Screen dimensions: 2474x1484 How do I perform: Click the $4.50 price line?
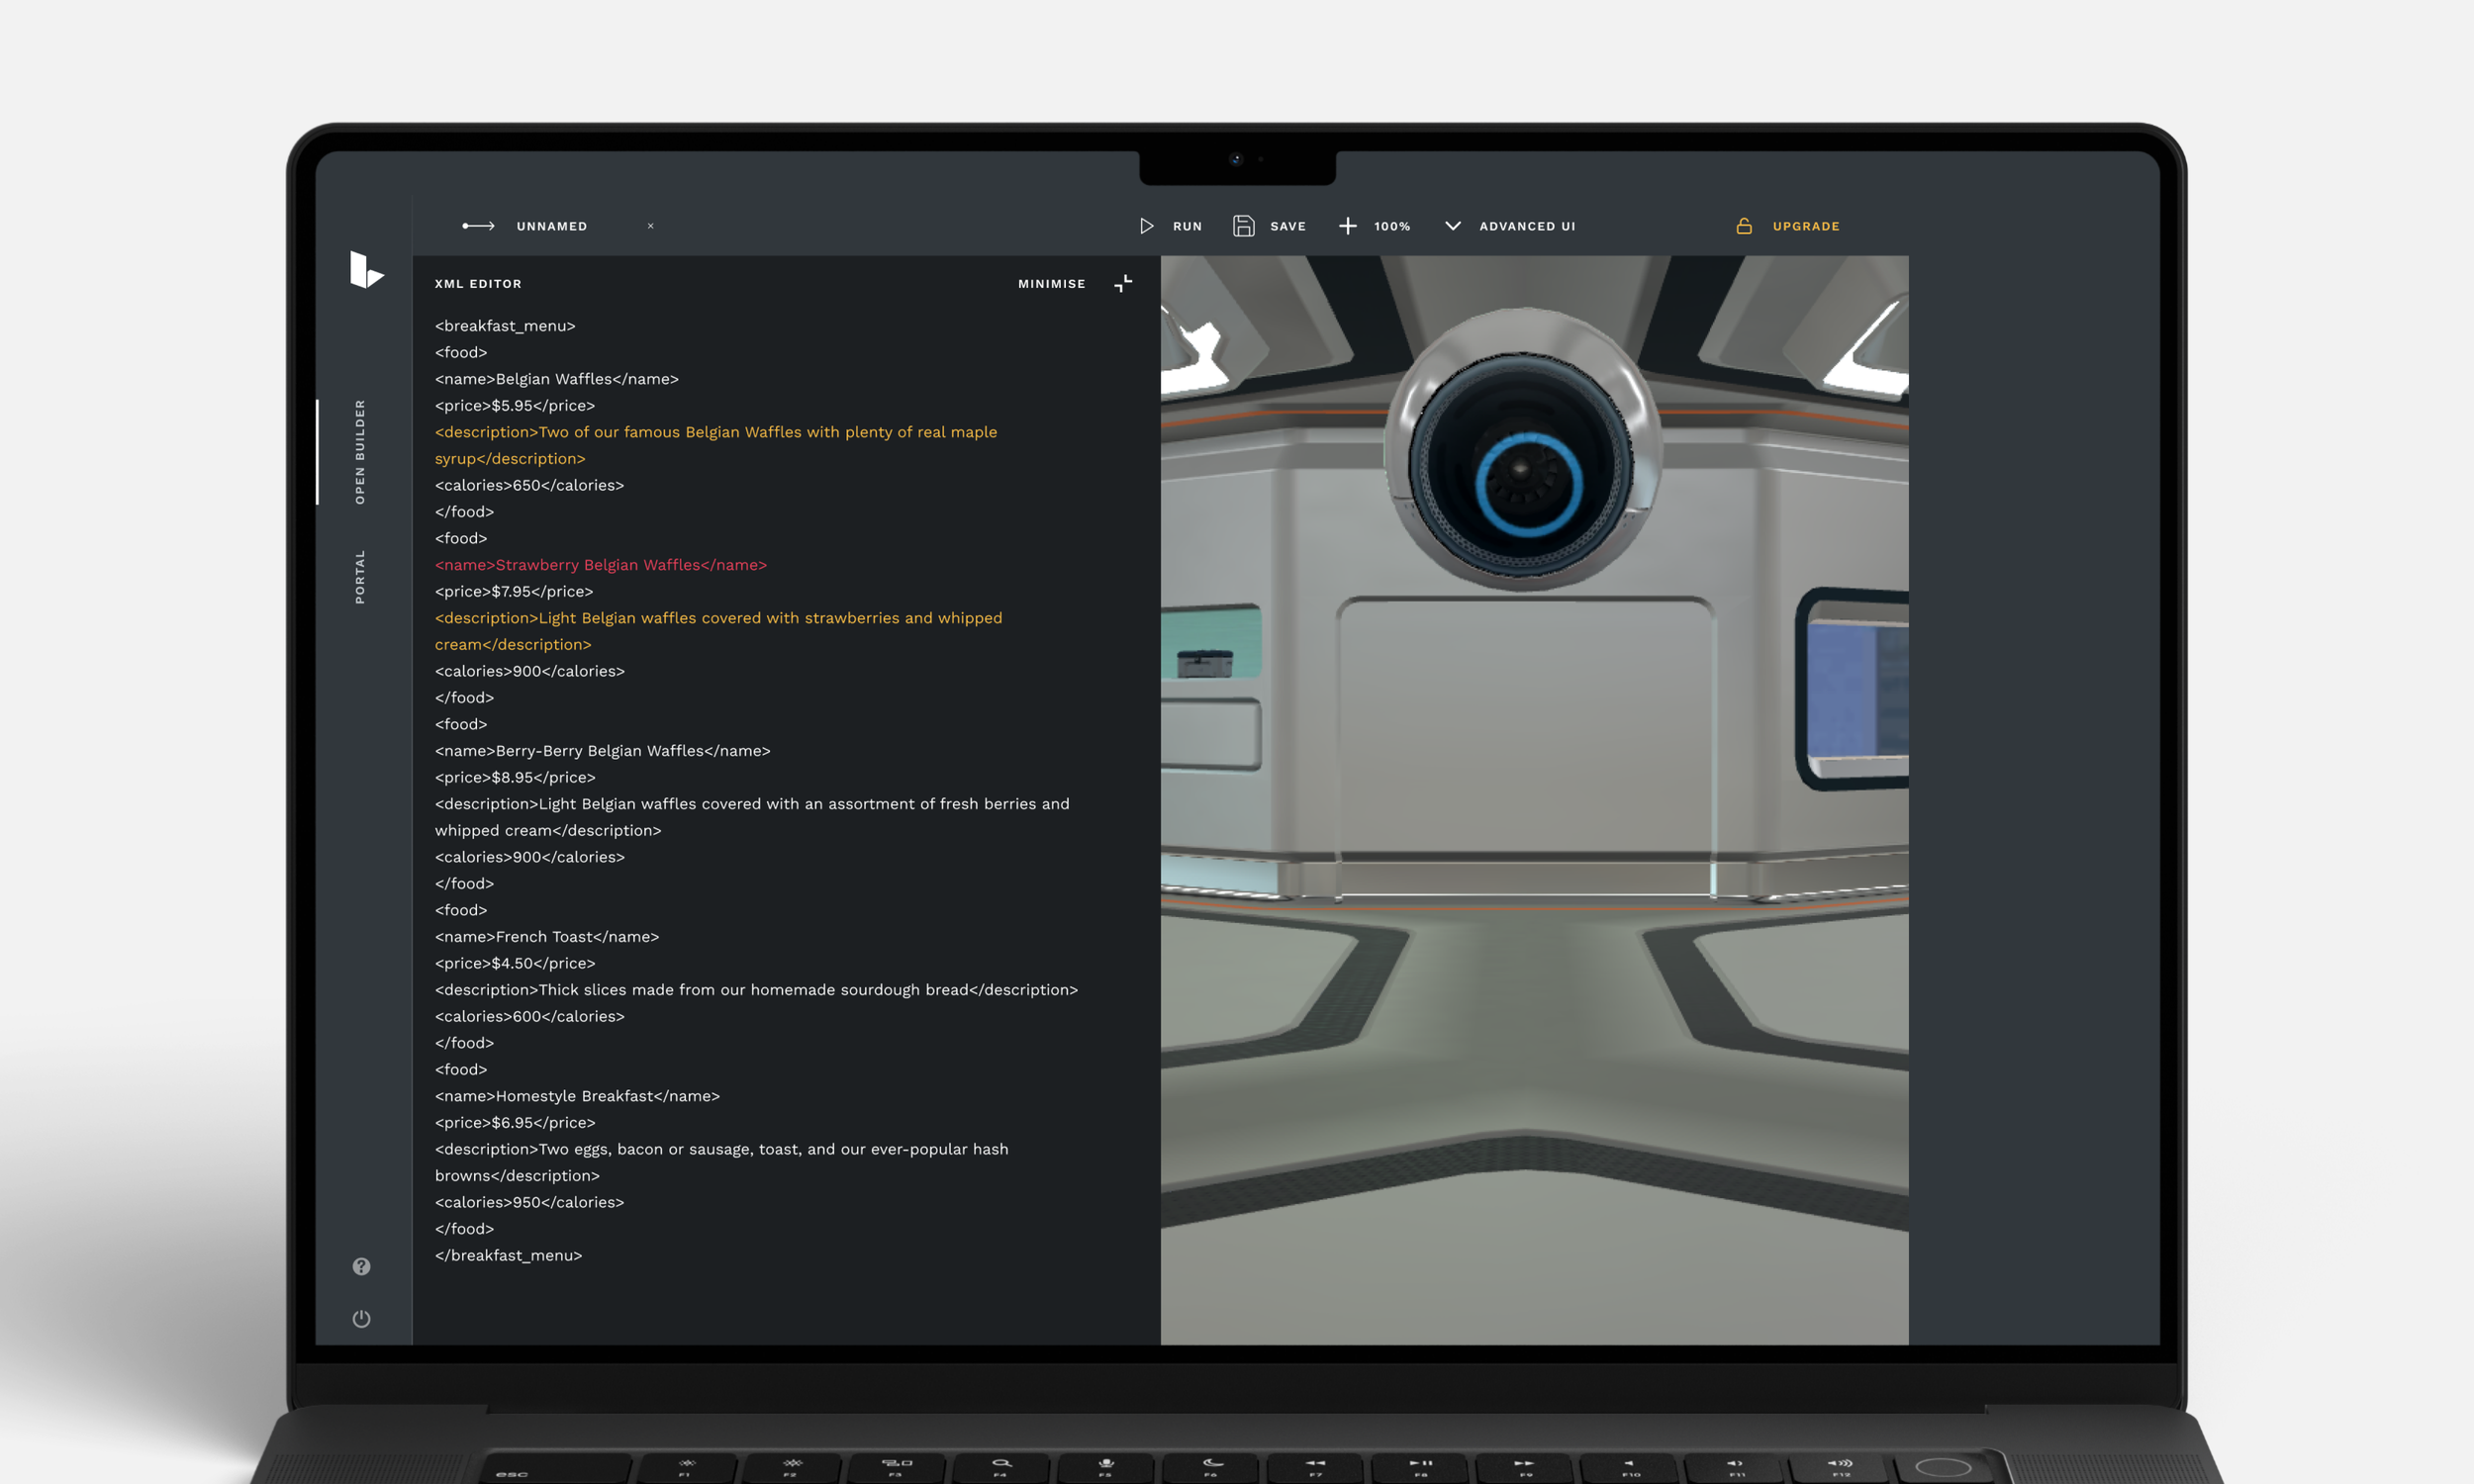point(515,964)
